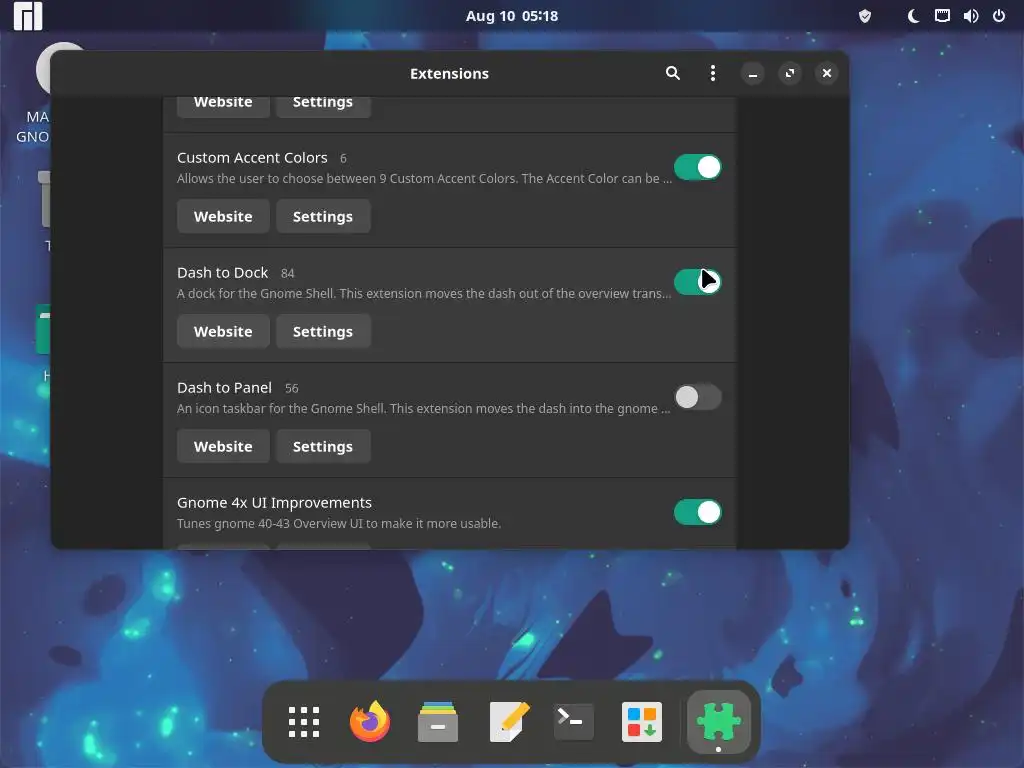Launch the terminal from dock

tap(573, 722)
